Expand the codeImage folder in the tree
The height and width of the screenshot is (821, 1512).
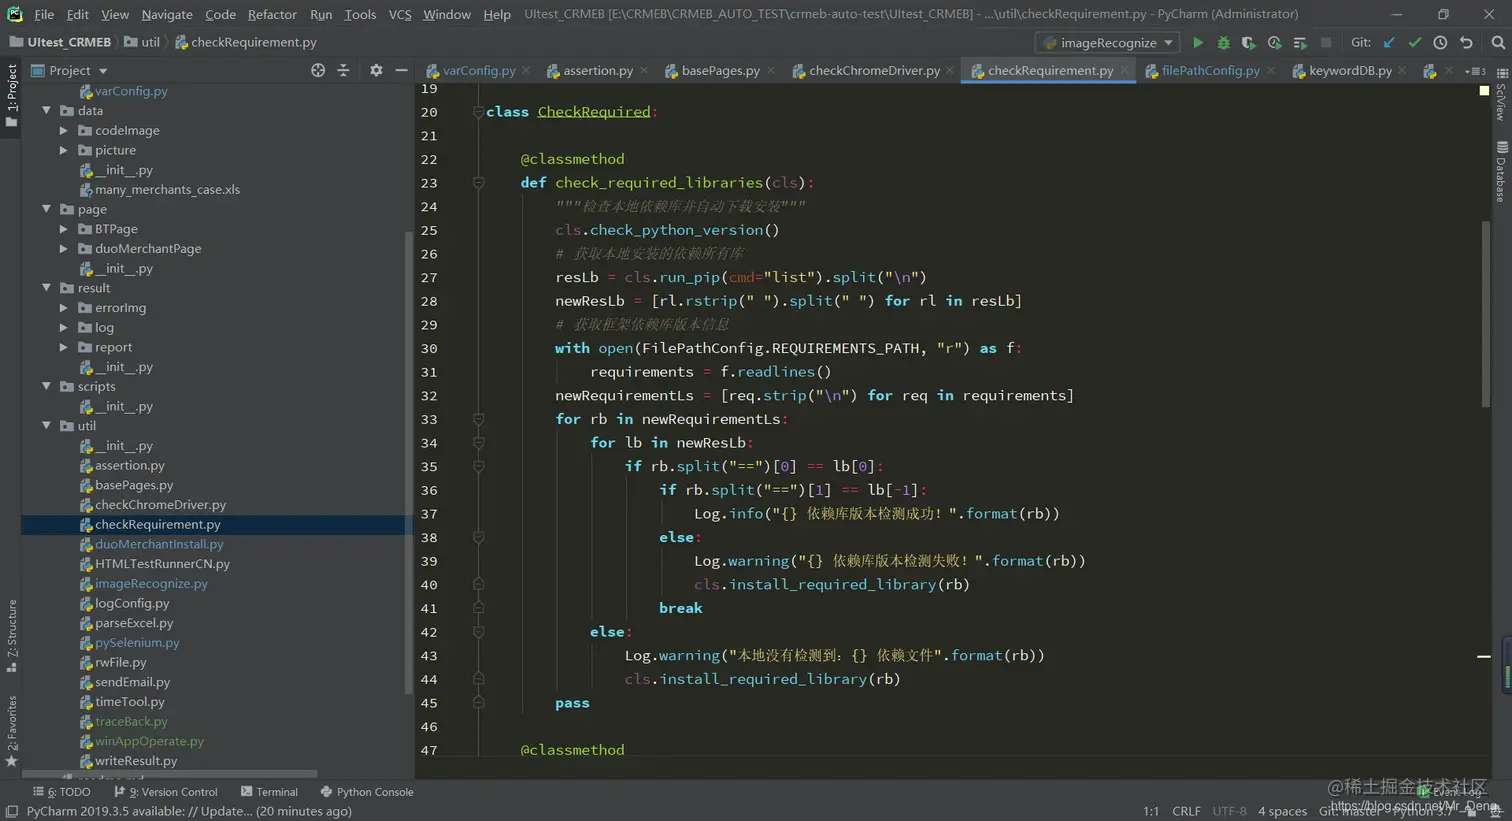[x=64, y=131]
